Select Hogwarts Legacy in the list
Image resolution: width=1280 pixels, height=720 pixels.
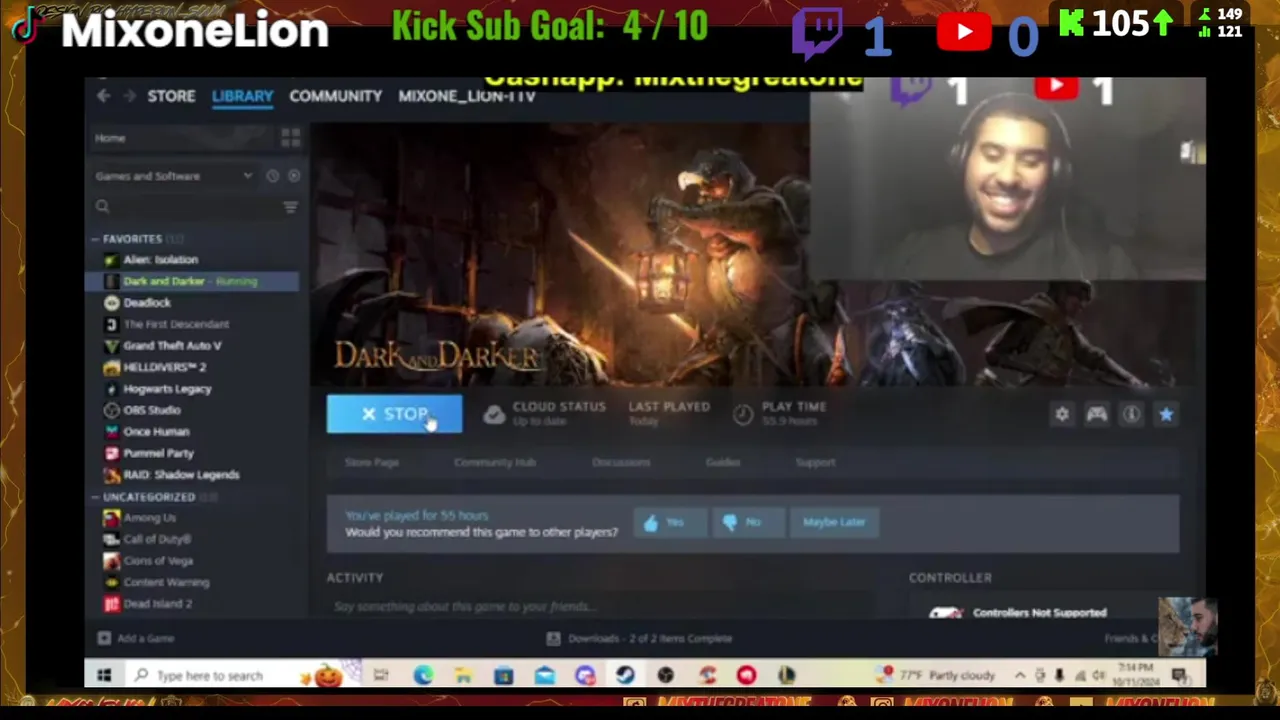(167, 389)
